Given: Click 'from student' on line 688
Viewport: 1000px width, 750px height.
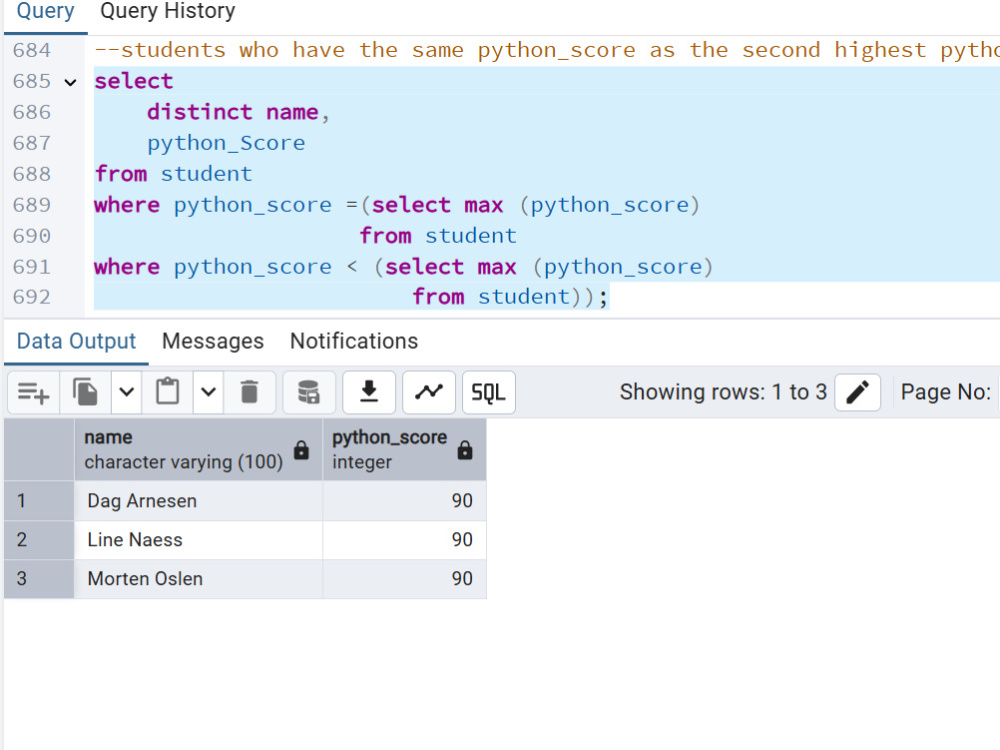Looking at the screenshot, I should 173,174.
